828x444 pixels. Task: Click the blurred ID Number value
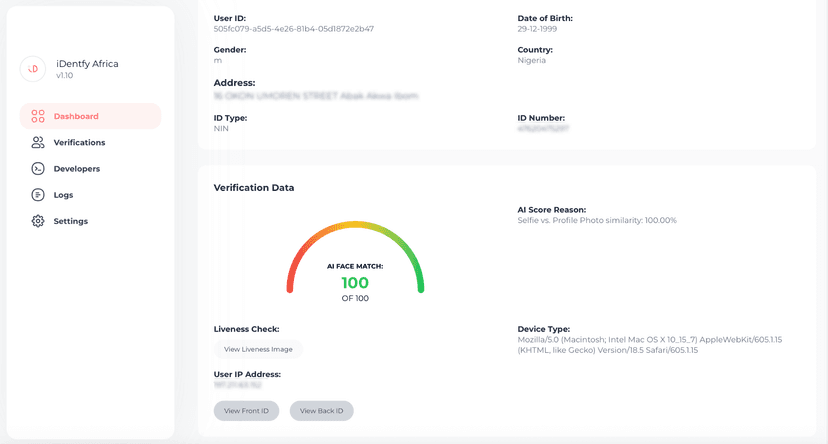543,129
